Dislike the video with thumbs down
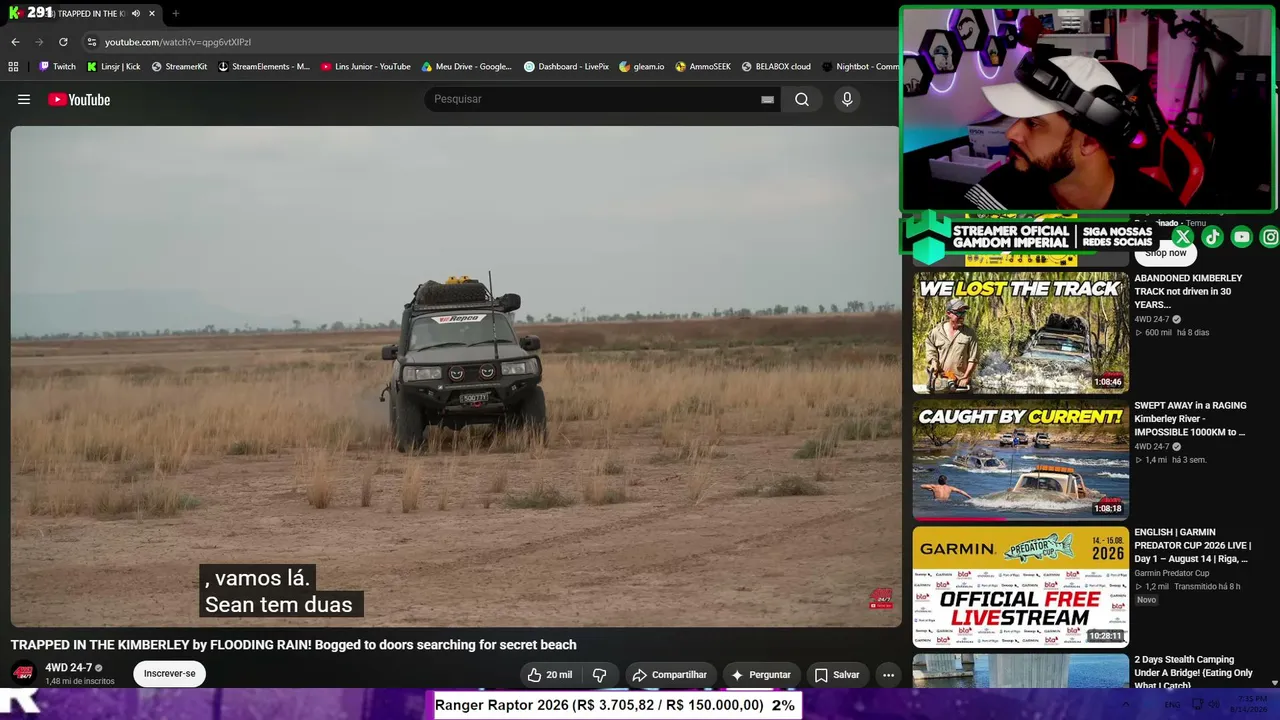This screenshot has width=1280, height=720. point(599,675)
